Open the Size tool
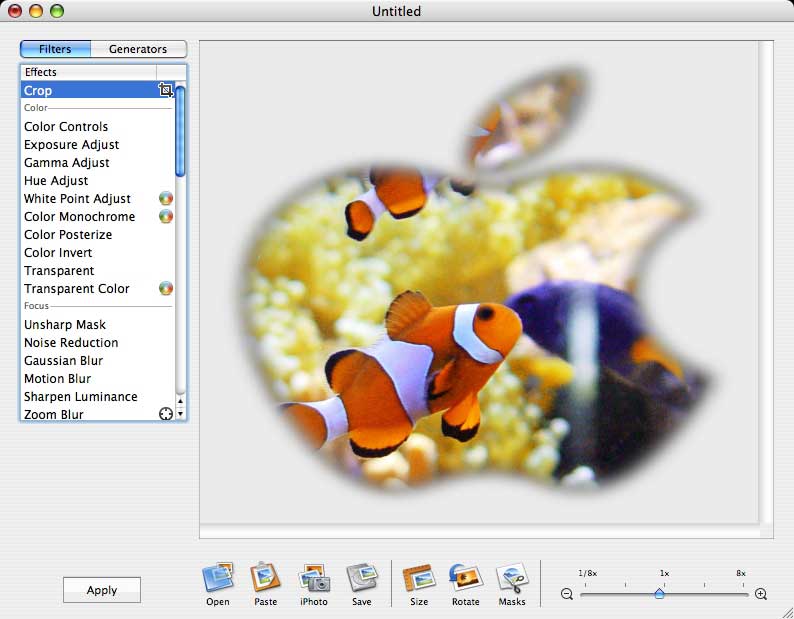Screen dimensions: 794x619 point(418,579)
